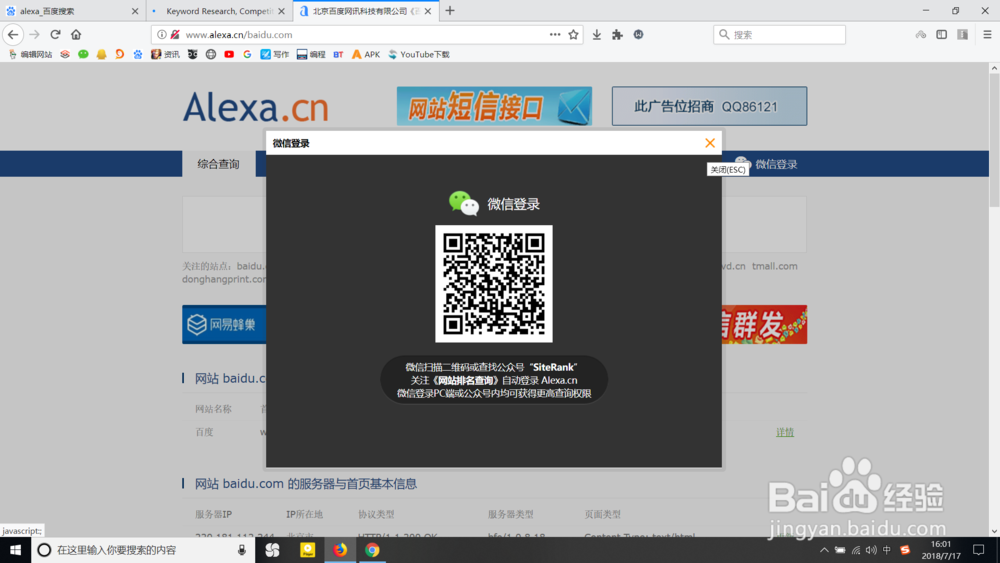
Task: Click the cloud sync toolbar icon
Action: (920, 34)
